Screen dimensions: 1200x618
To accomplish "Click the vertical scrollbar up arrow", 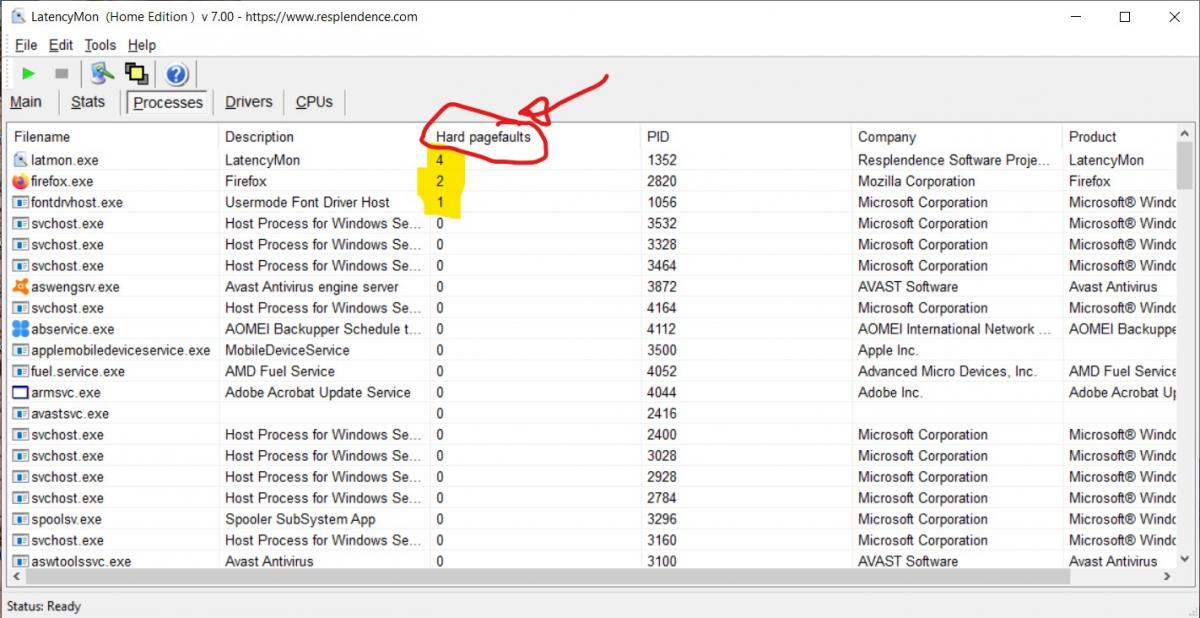I will pos(1185,134).
